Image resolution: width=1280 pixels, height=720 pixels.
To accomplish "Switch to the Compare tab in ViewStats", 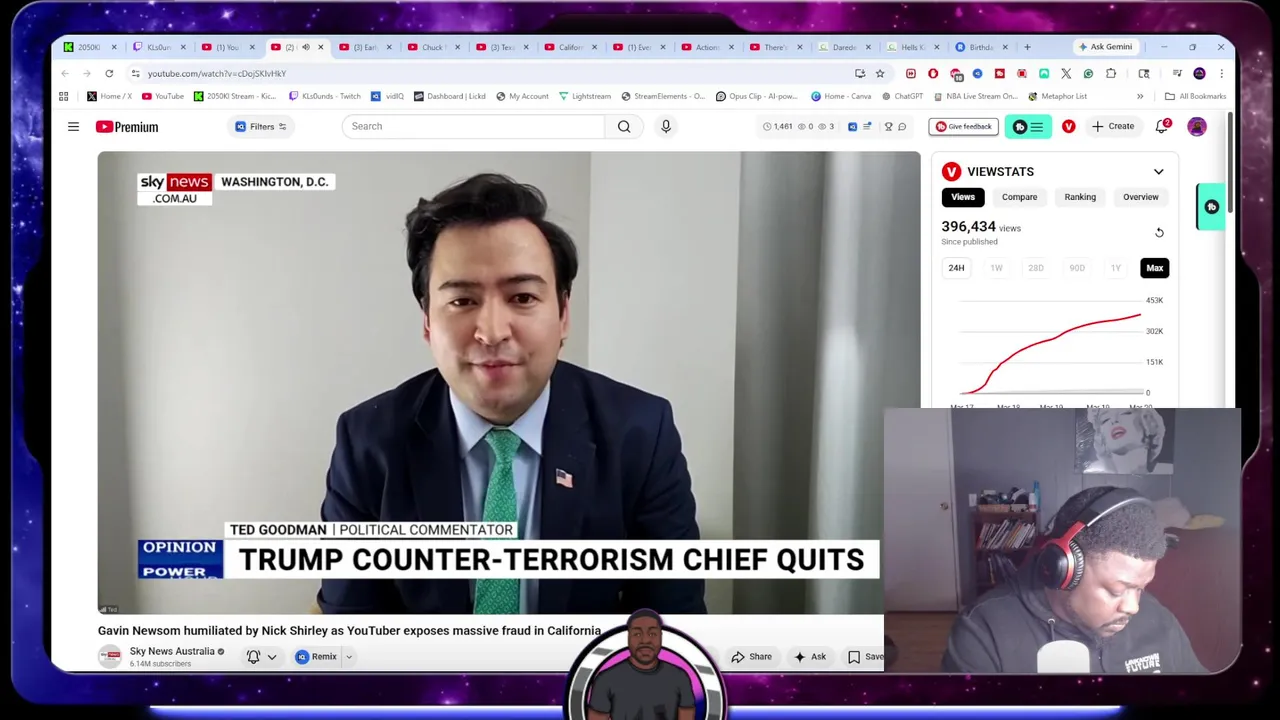I will pos(1019,197).
